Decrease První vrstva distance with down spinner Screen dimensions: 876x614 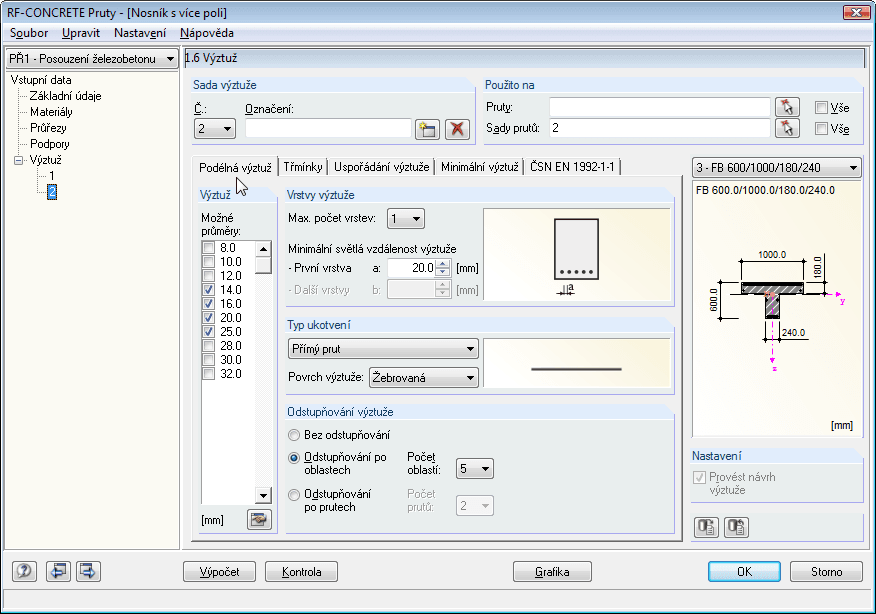tap(442, 272)
